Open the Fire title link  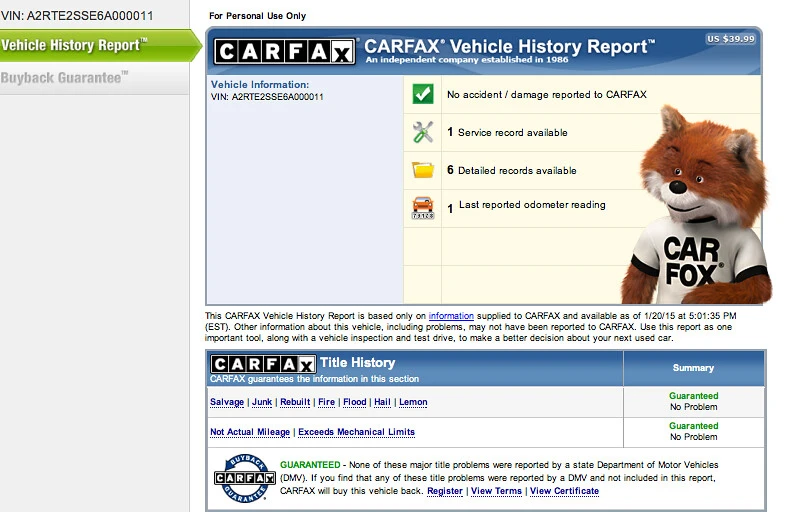[x=327, y=402]
